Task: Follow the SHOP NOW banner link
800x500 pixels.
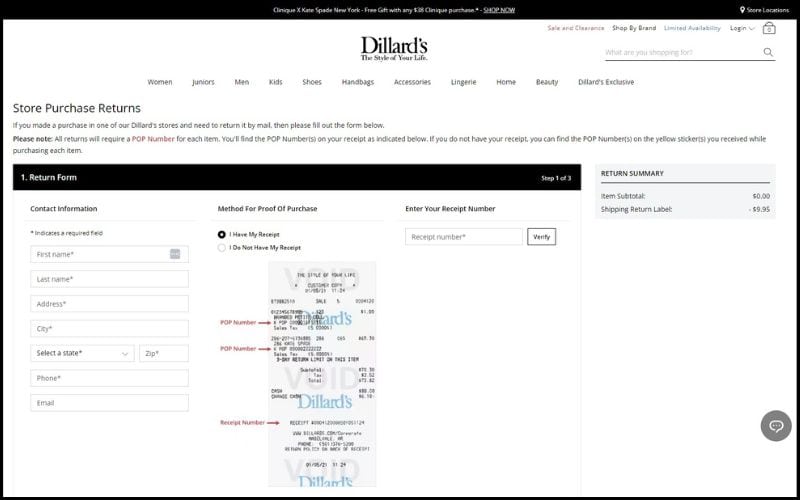Action: [499, 10]
